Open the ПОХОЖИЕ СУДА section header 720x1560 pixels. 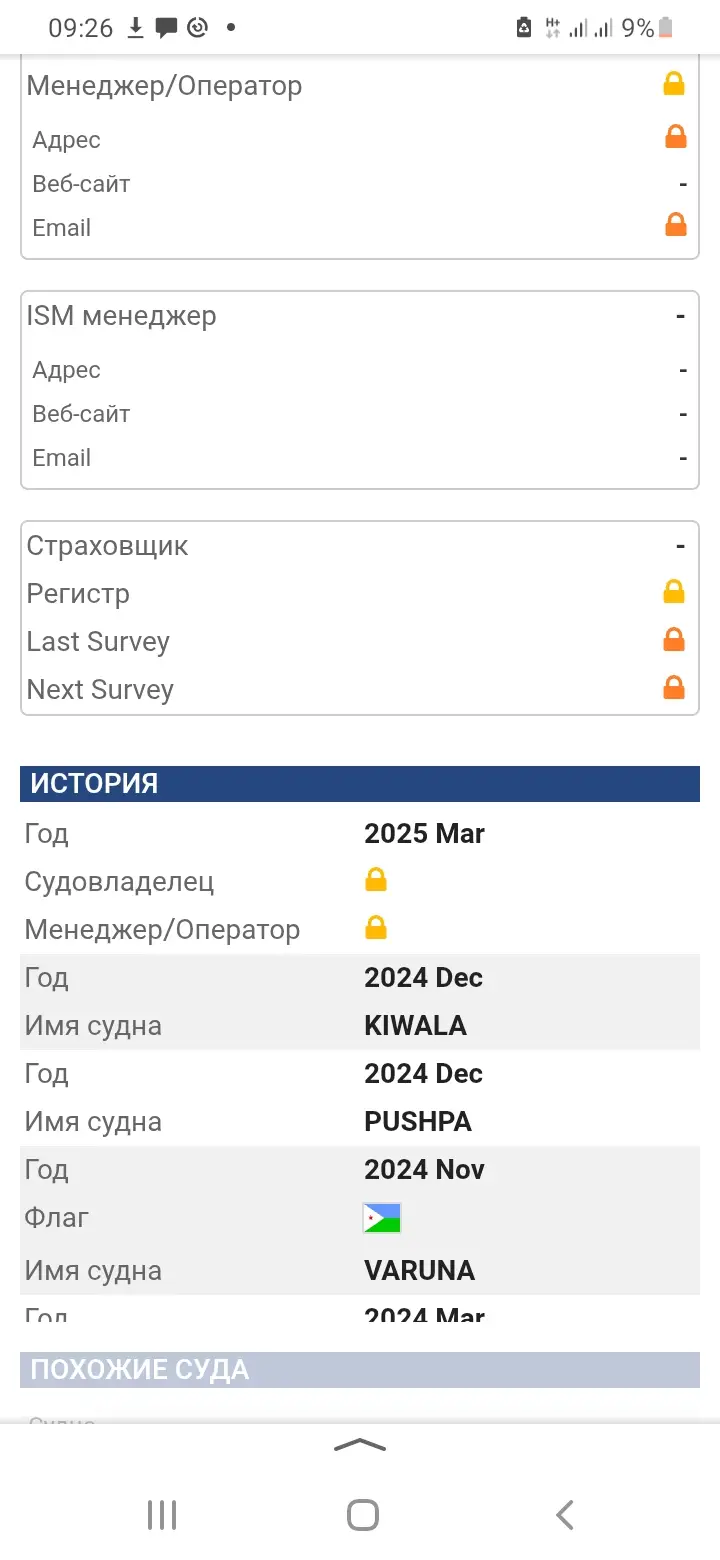click(360, 1369)
